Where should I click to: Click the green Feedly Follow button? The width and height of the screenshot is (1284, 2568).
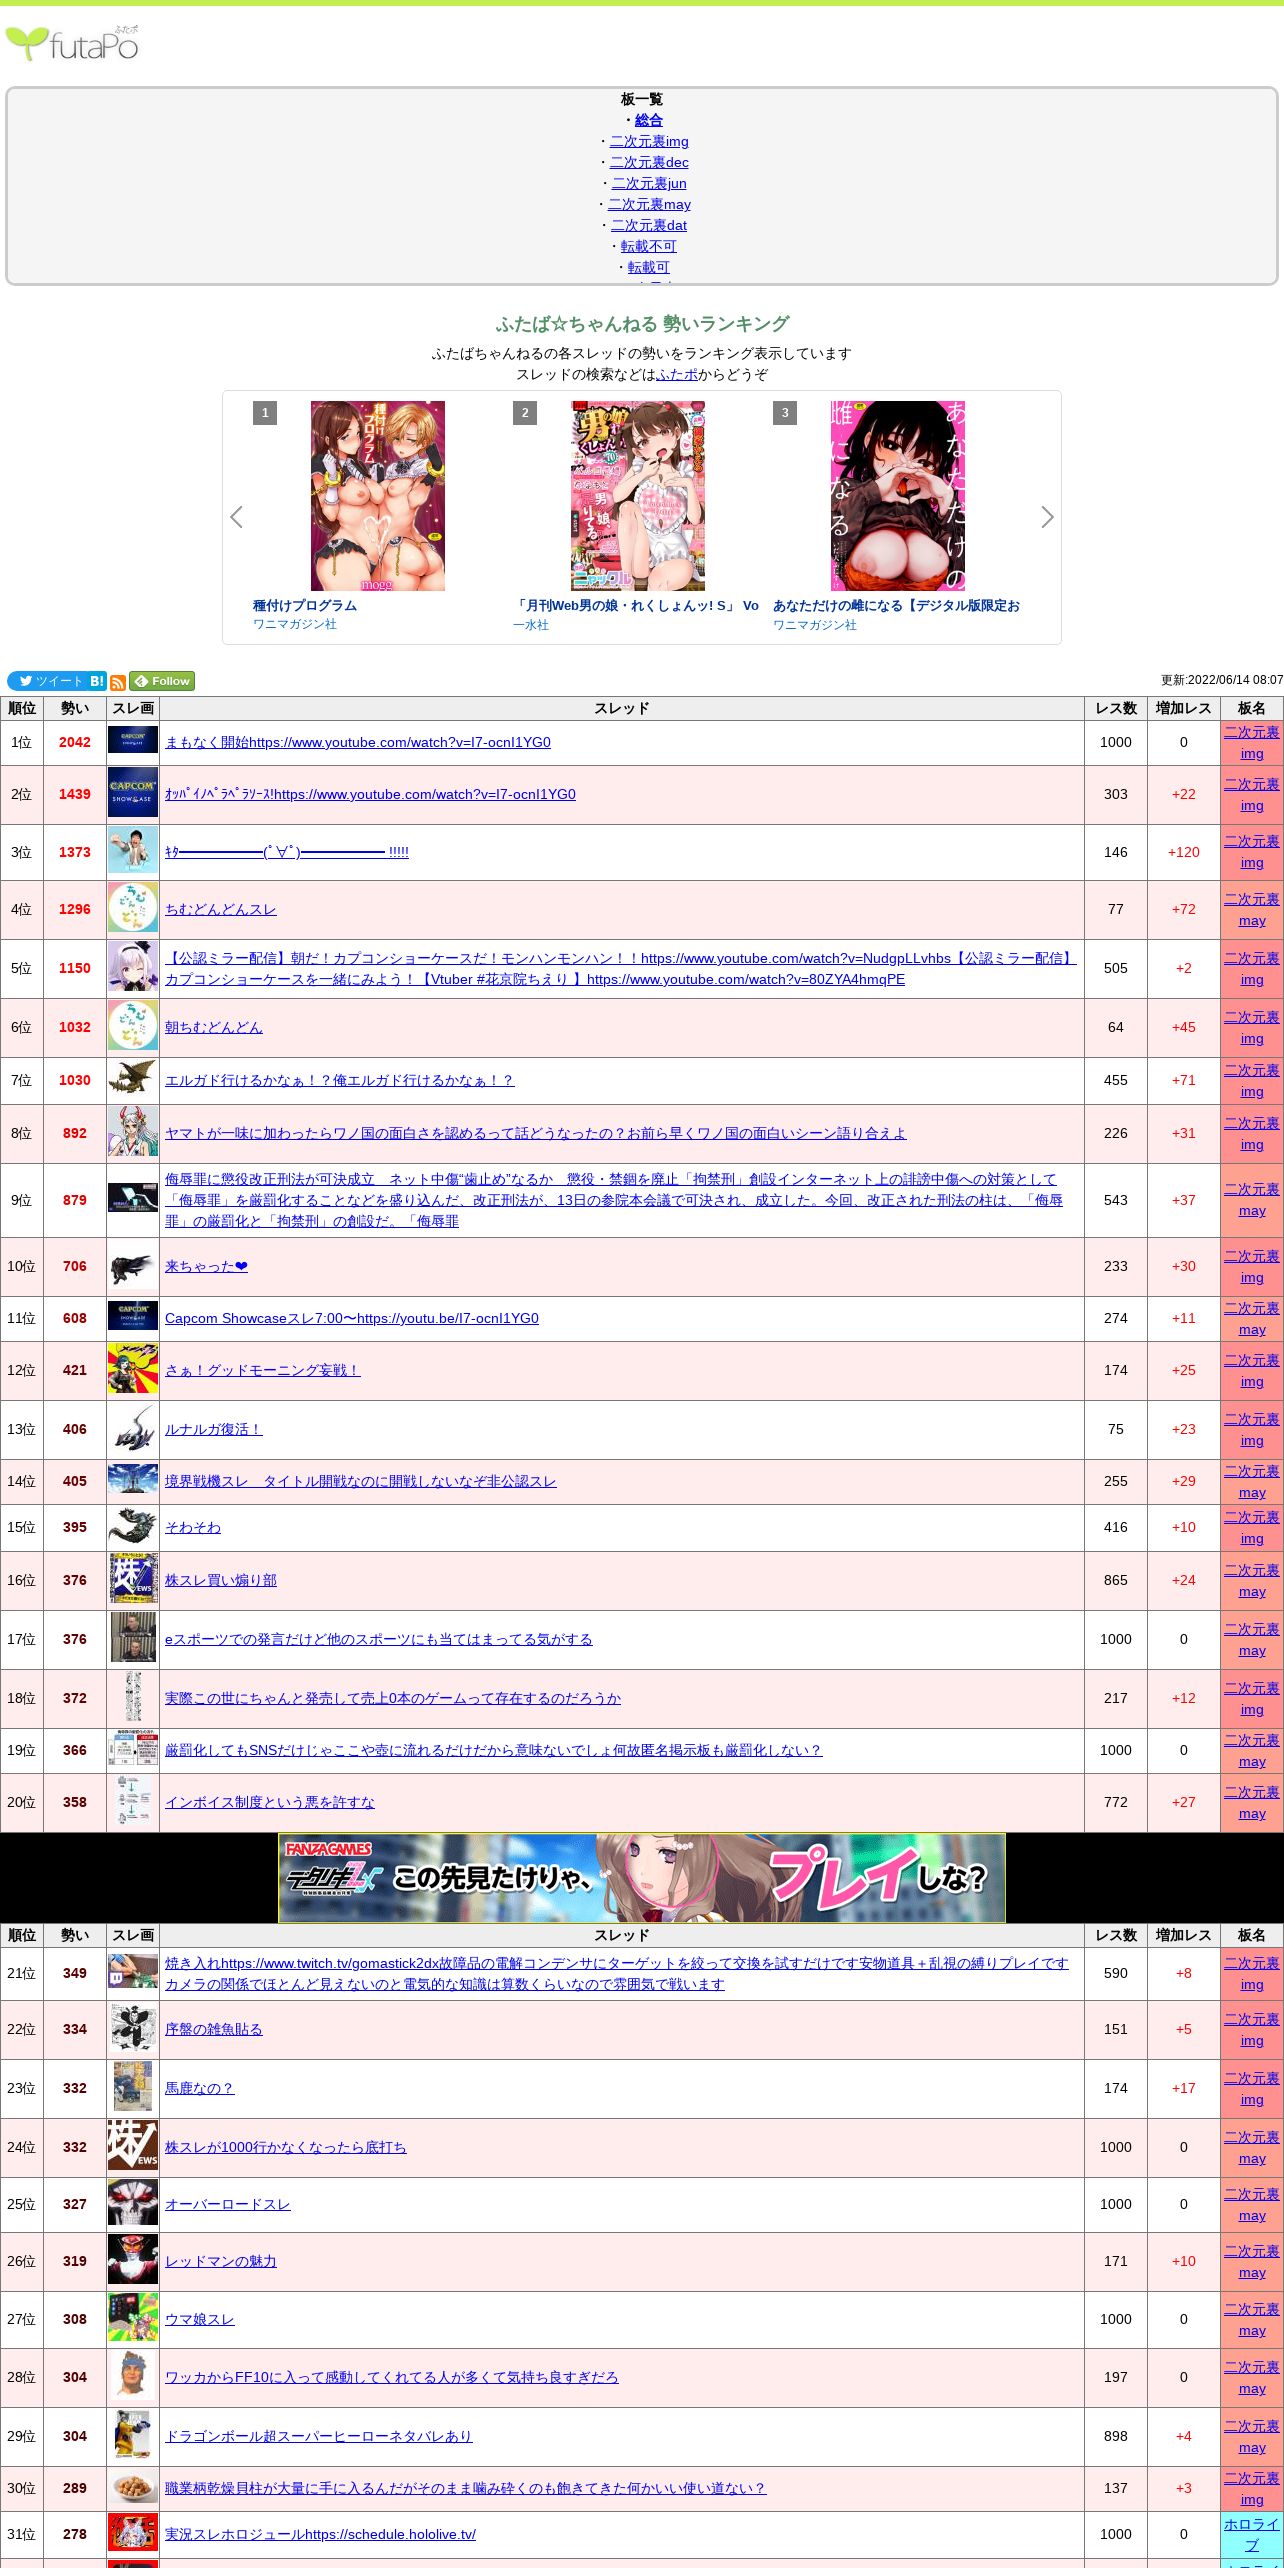[162, 681]
